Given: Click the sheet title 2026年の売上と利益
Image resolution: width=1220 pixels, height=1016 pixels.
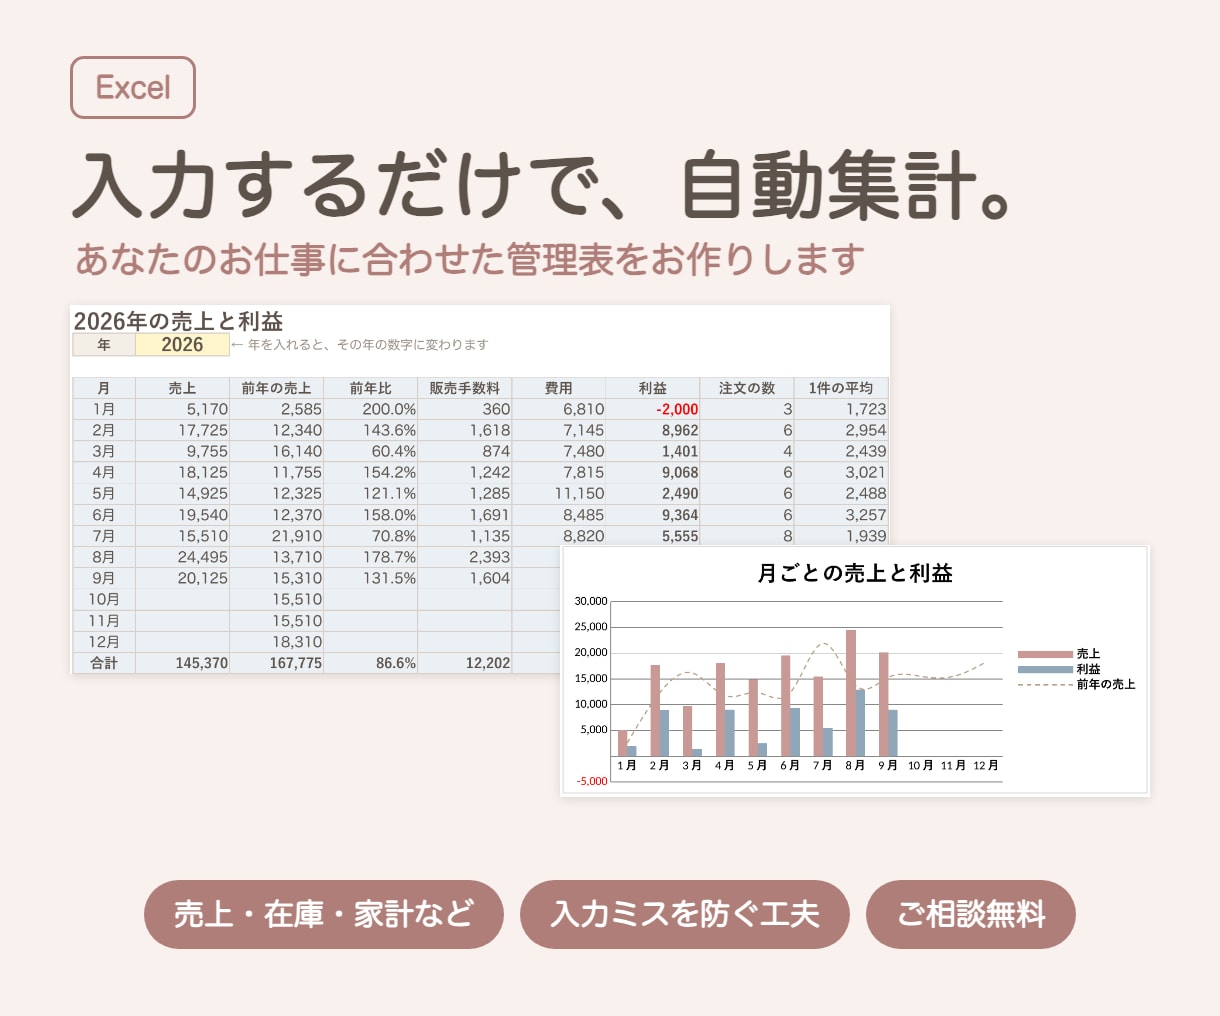Looking at the screenshot, I should tap(179, 321).
